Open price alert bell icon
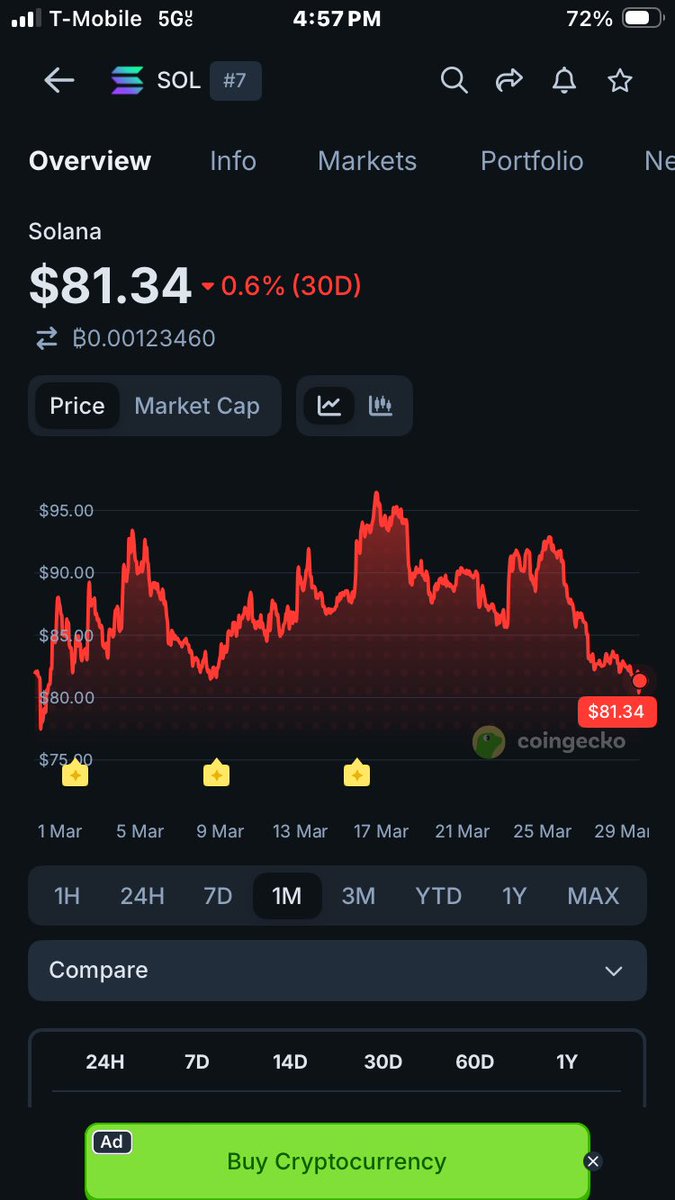The width and height of the screenshot is (675, 1200). point(565,81)
